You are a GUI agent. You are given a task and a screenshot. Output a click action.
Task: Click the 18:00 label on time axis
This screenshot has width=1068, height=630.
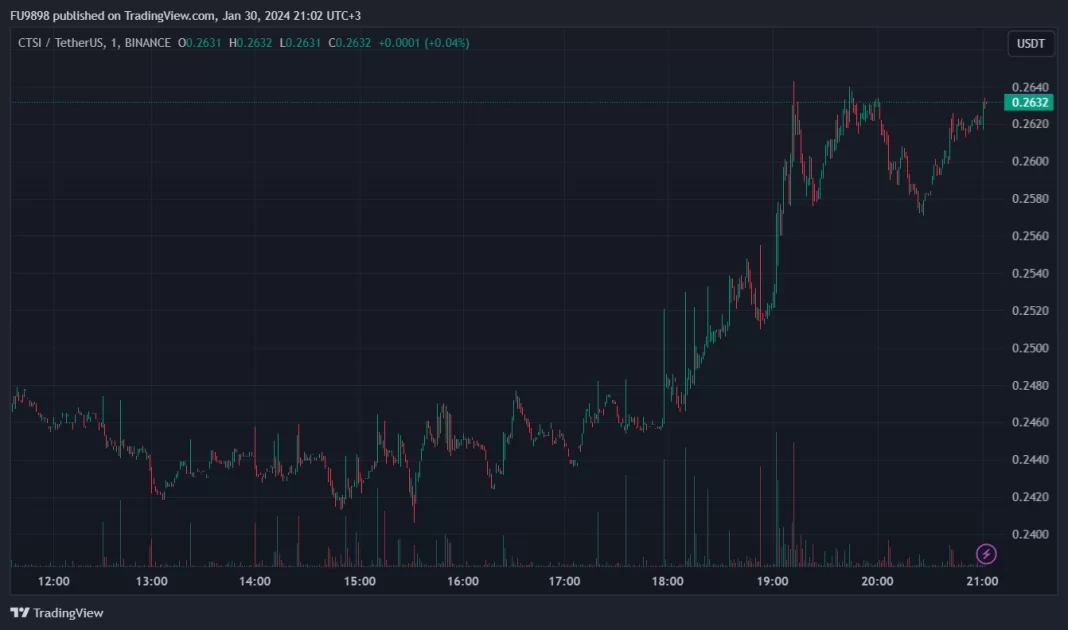pyautogui.click(x=667, y=581)
